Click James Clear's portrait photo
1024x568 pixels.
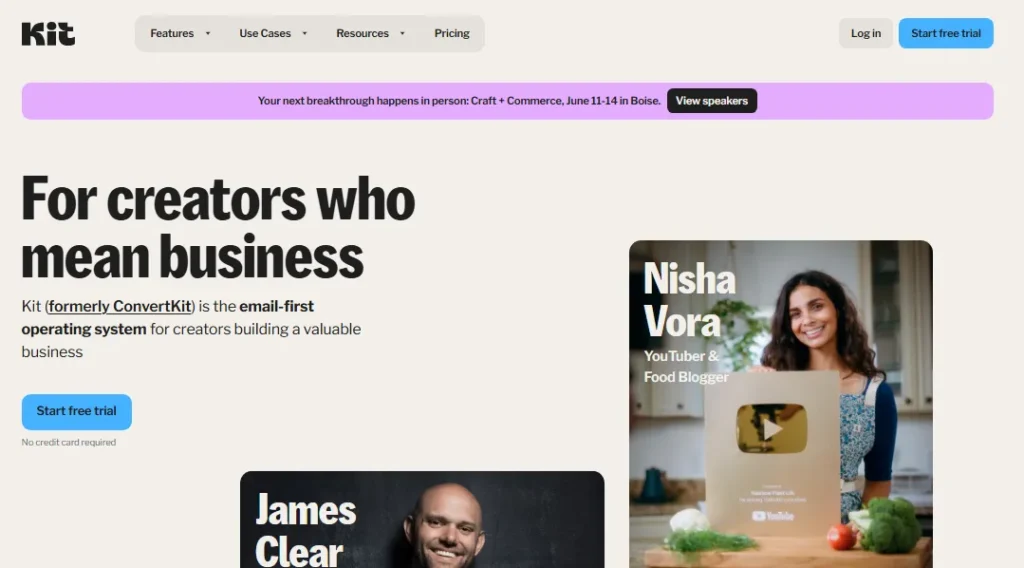click(447, 526)
